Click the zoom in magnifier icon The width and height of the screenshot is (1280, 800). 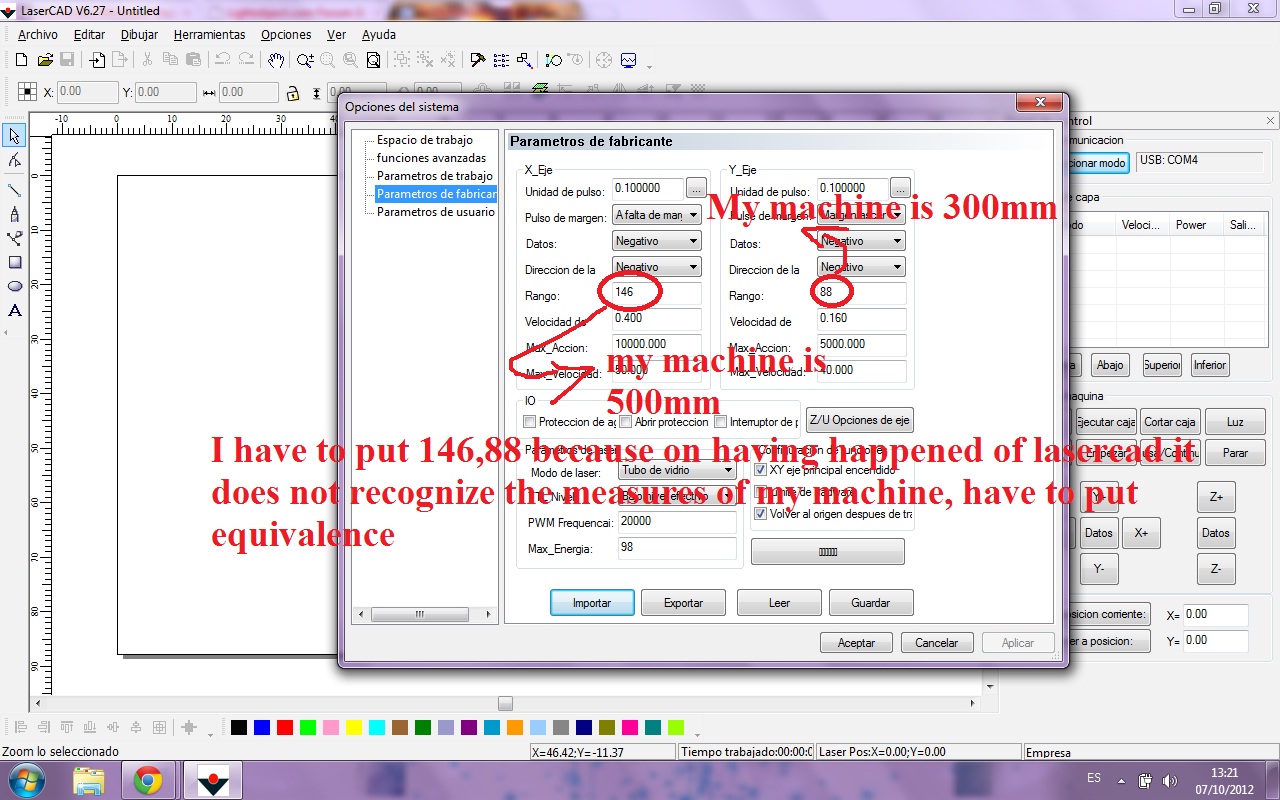click(305, 60)
